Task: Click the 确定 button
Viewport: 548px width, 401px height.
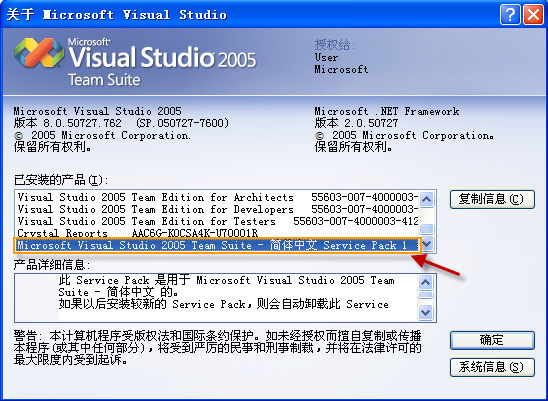Action: [492, 340]
